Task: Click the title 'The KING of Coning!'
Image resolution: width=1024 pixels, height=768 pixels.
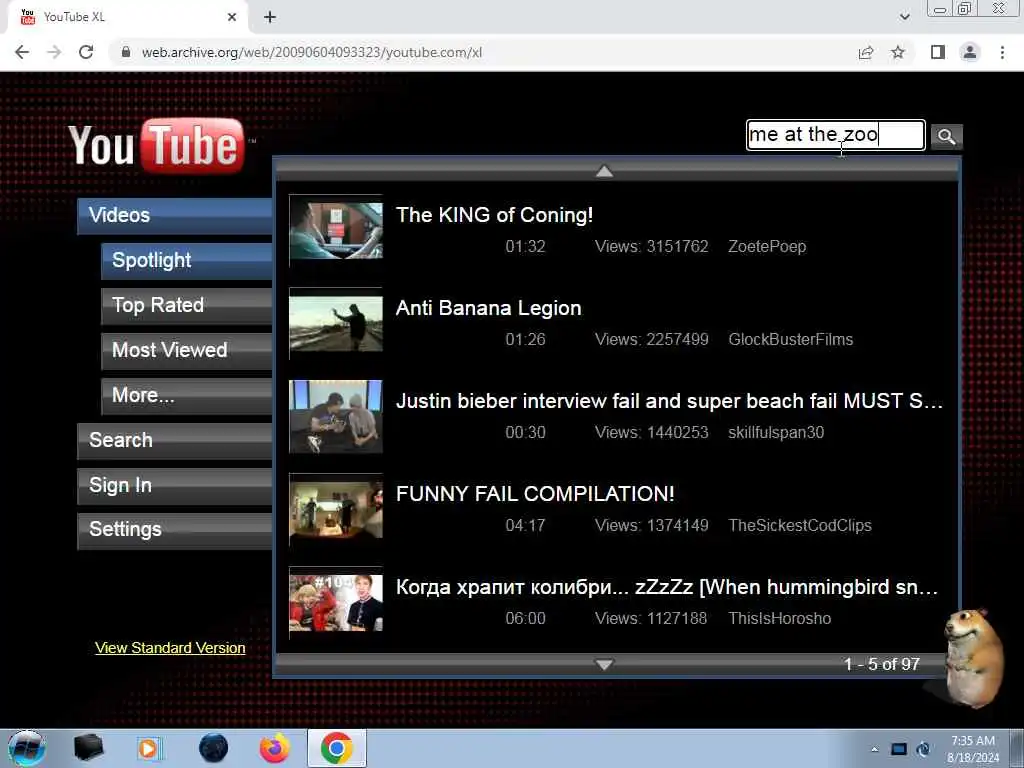Action: tap(494, 215)
